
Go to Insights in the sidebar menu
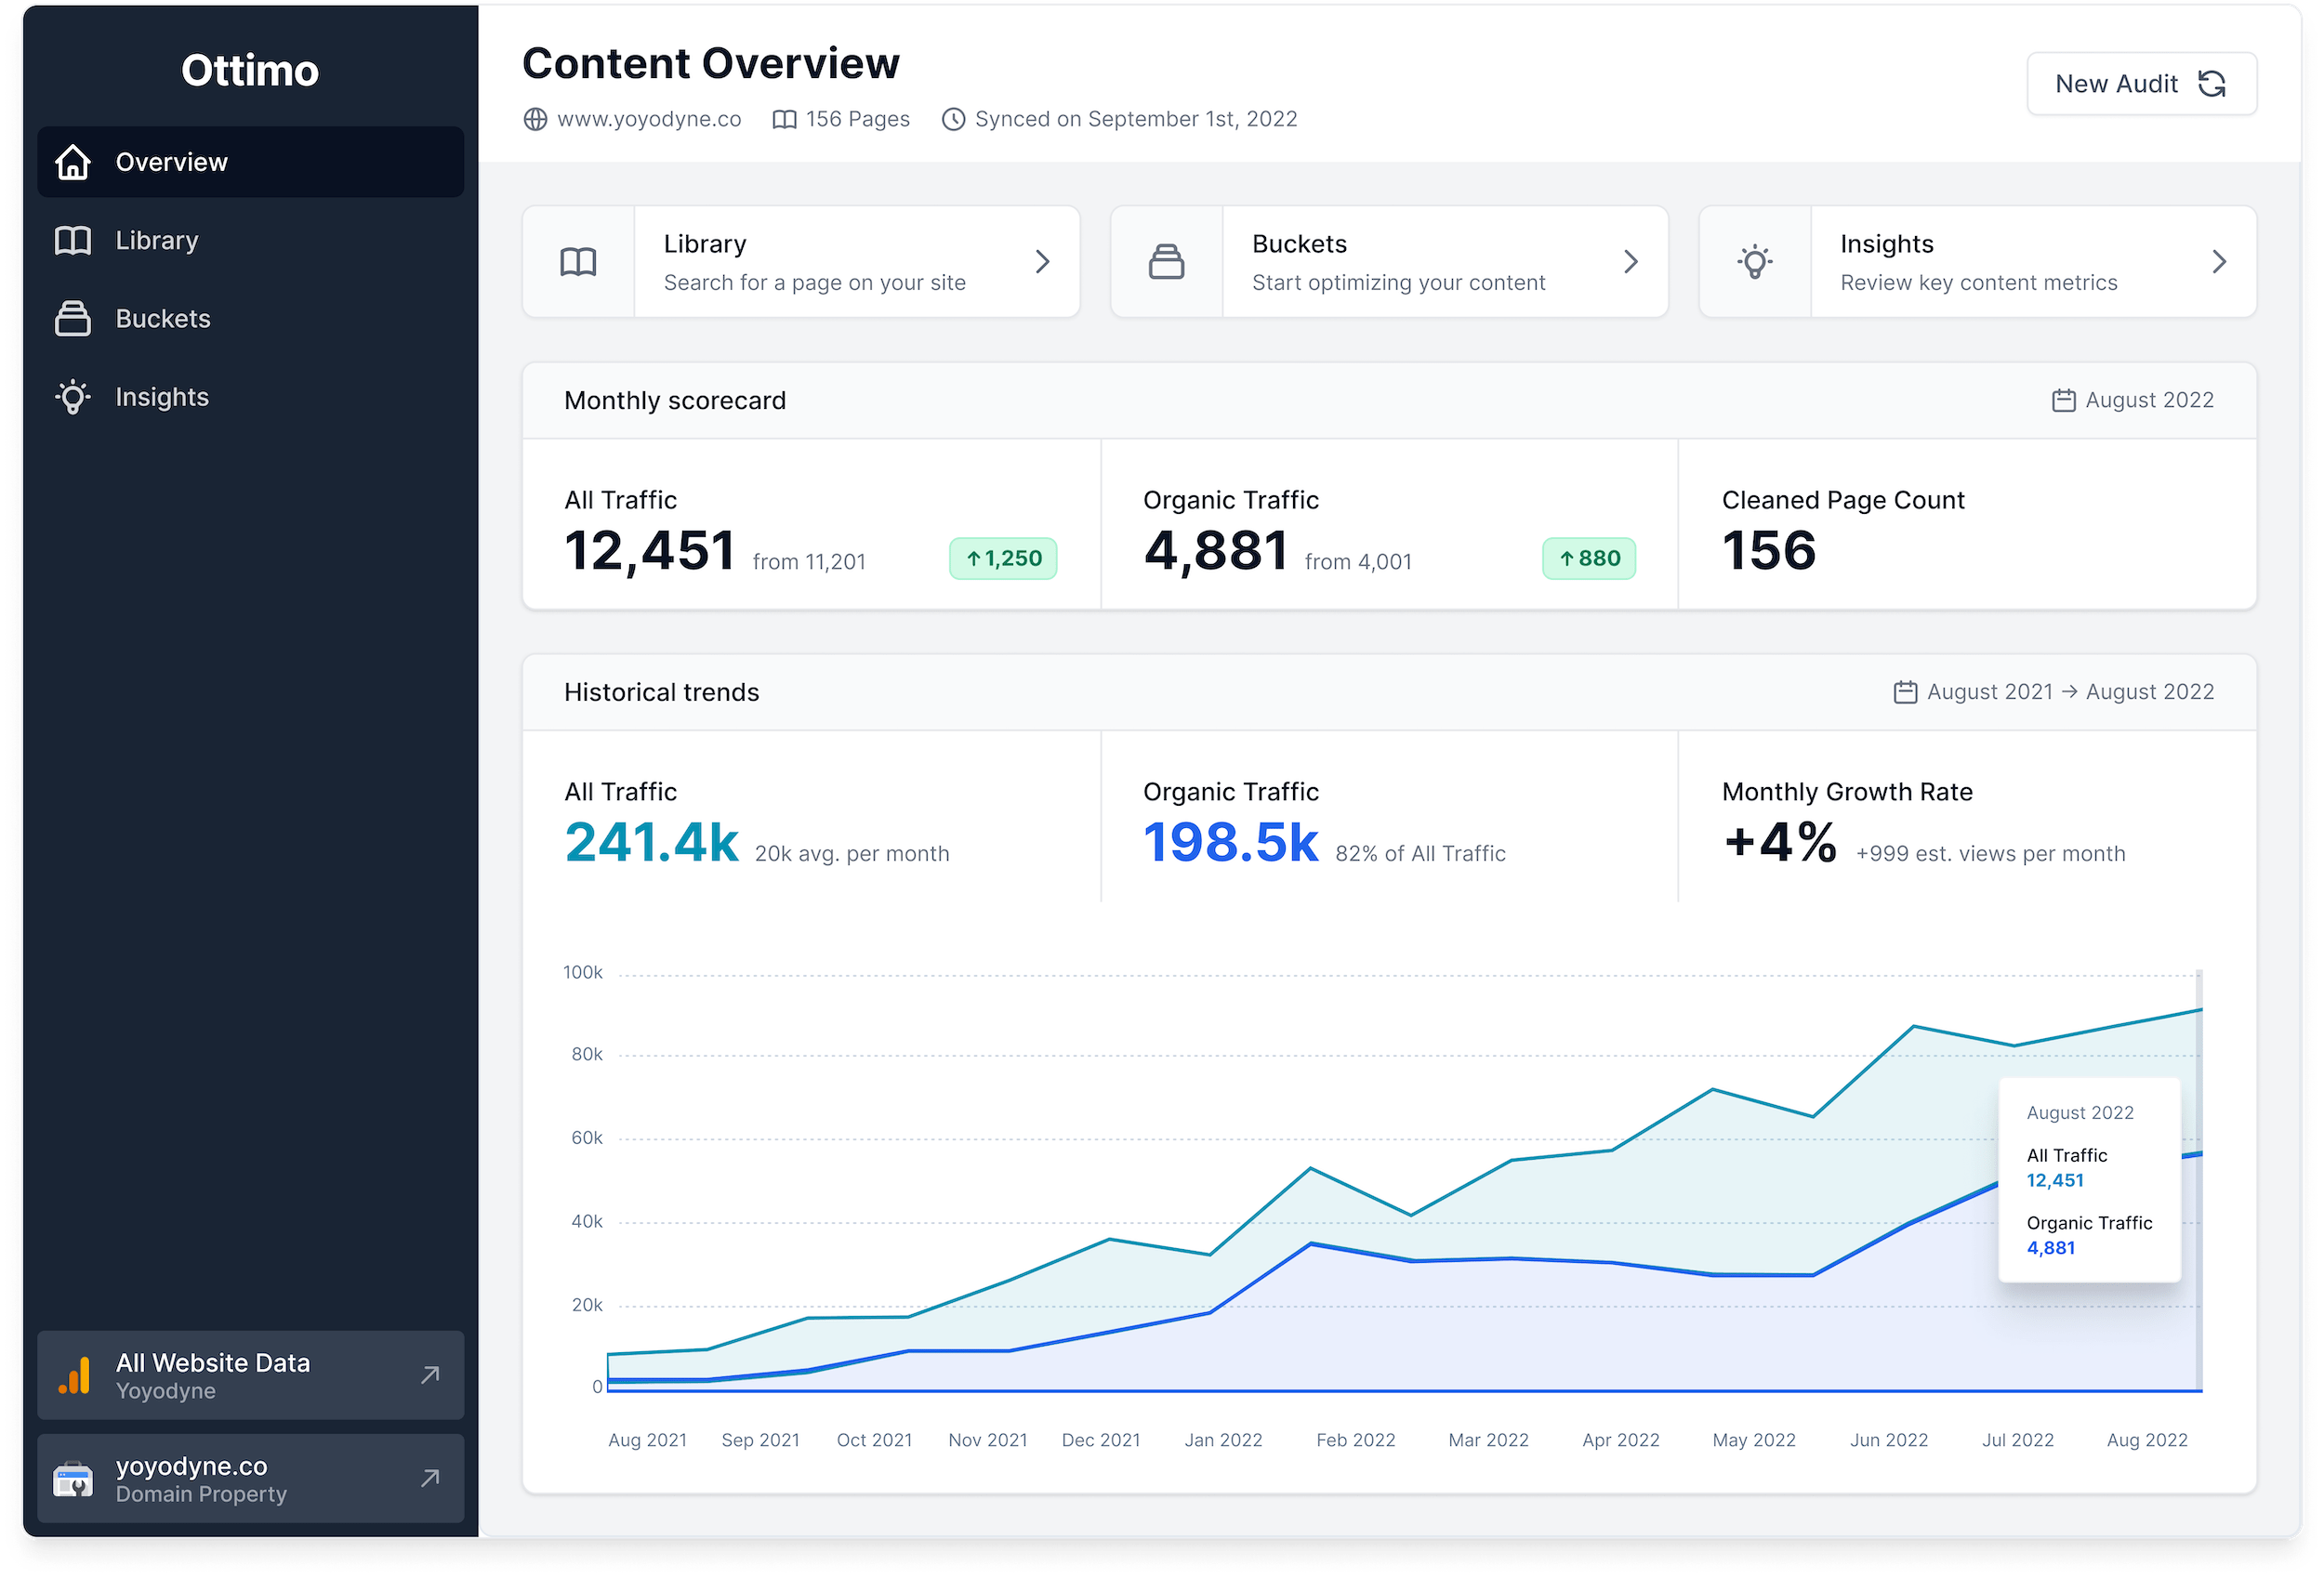click(x=162, y=397)
